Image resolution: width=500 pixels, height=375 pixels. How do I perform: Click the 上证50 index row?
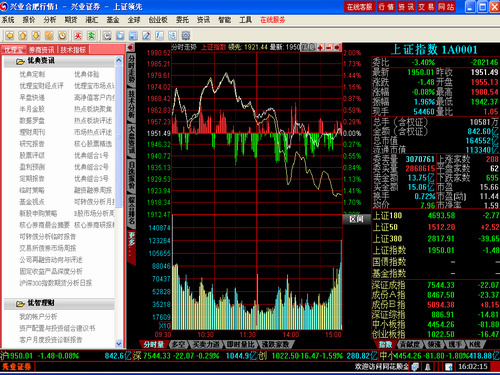(436, 227)
